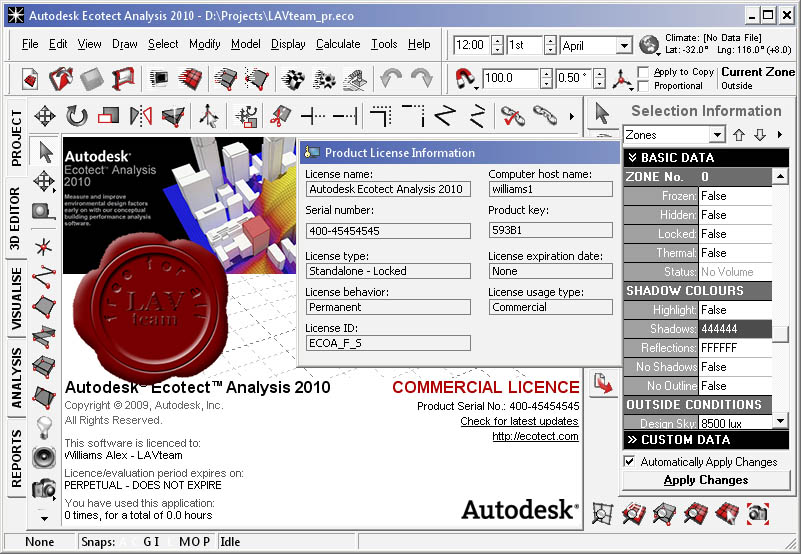Click the Shadows colour value 444444
The image size is (801, 554).
(735, 329)
